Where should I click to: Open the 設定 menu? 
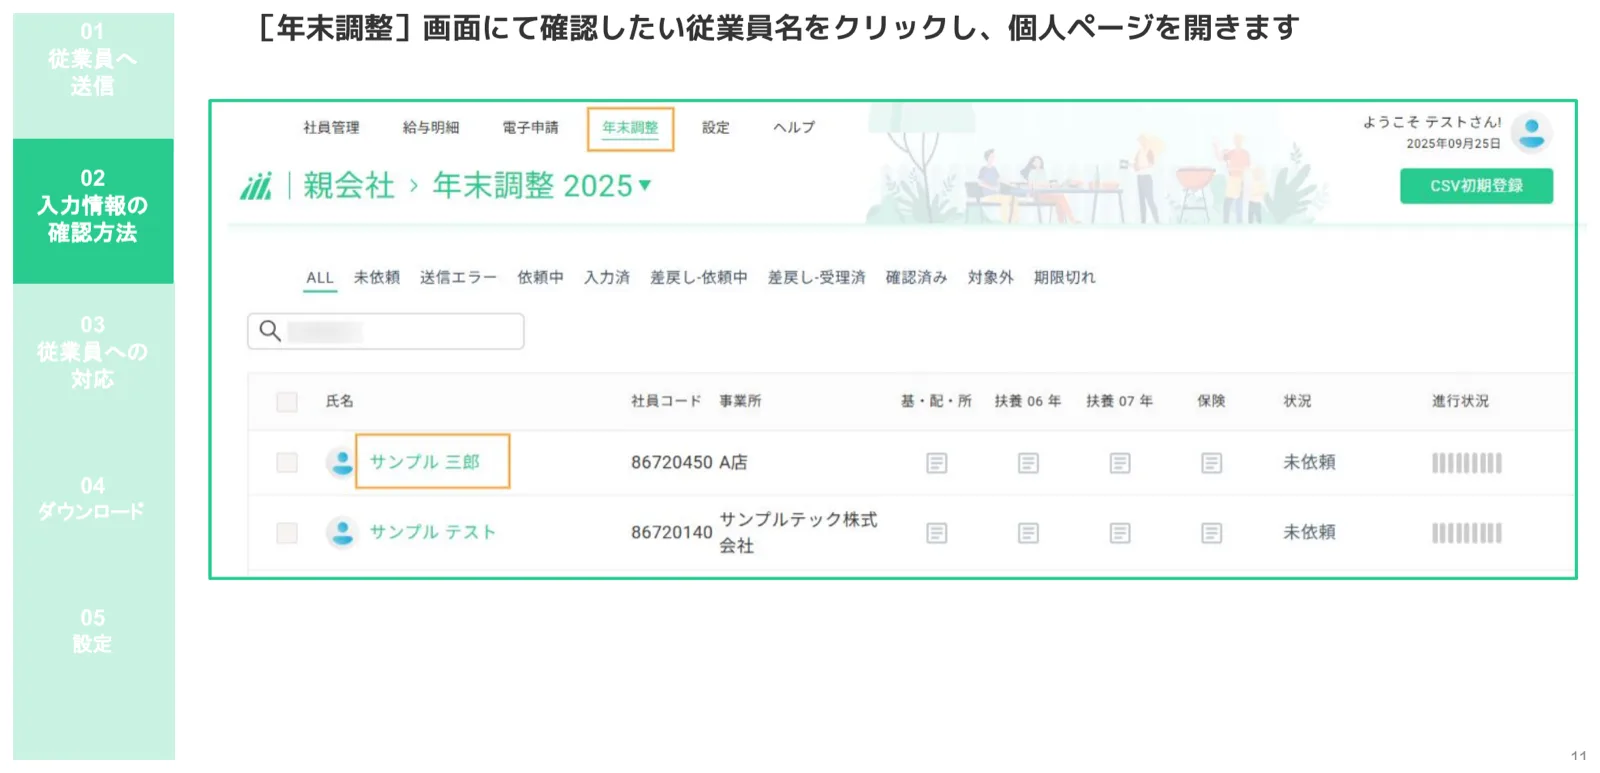(x=716, y=127)
